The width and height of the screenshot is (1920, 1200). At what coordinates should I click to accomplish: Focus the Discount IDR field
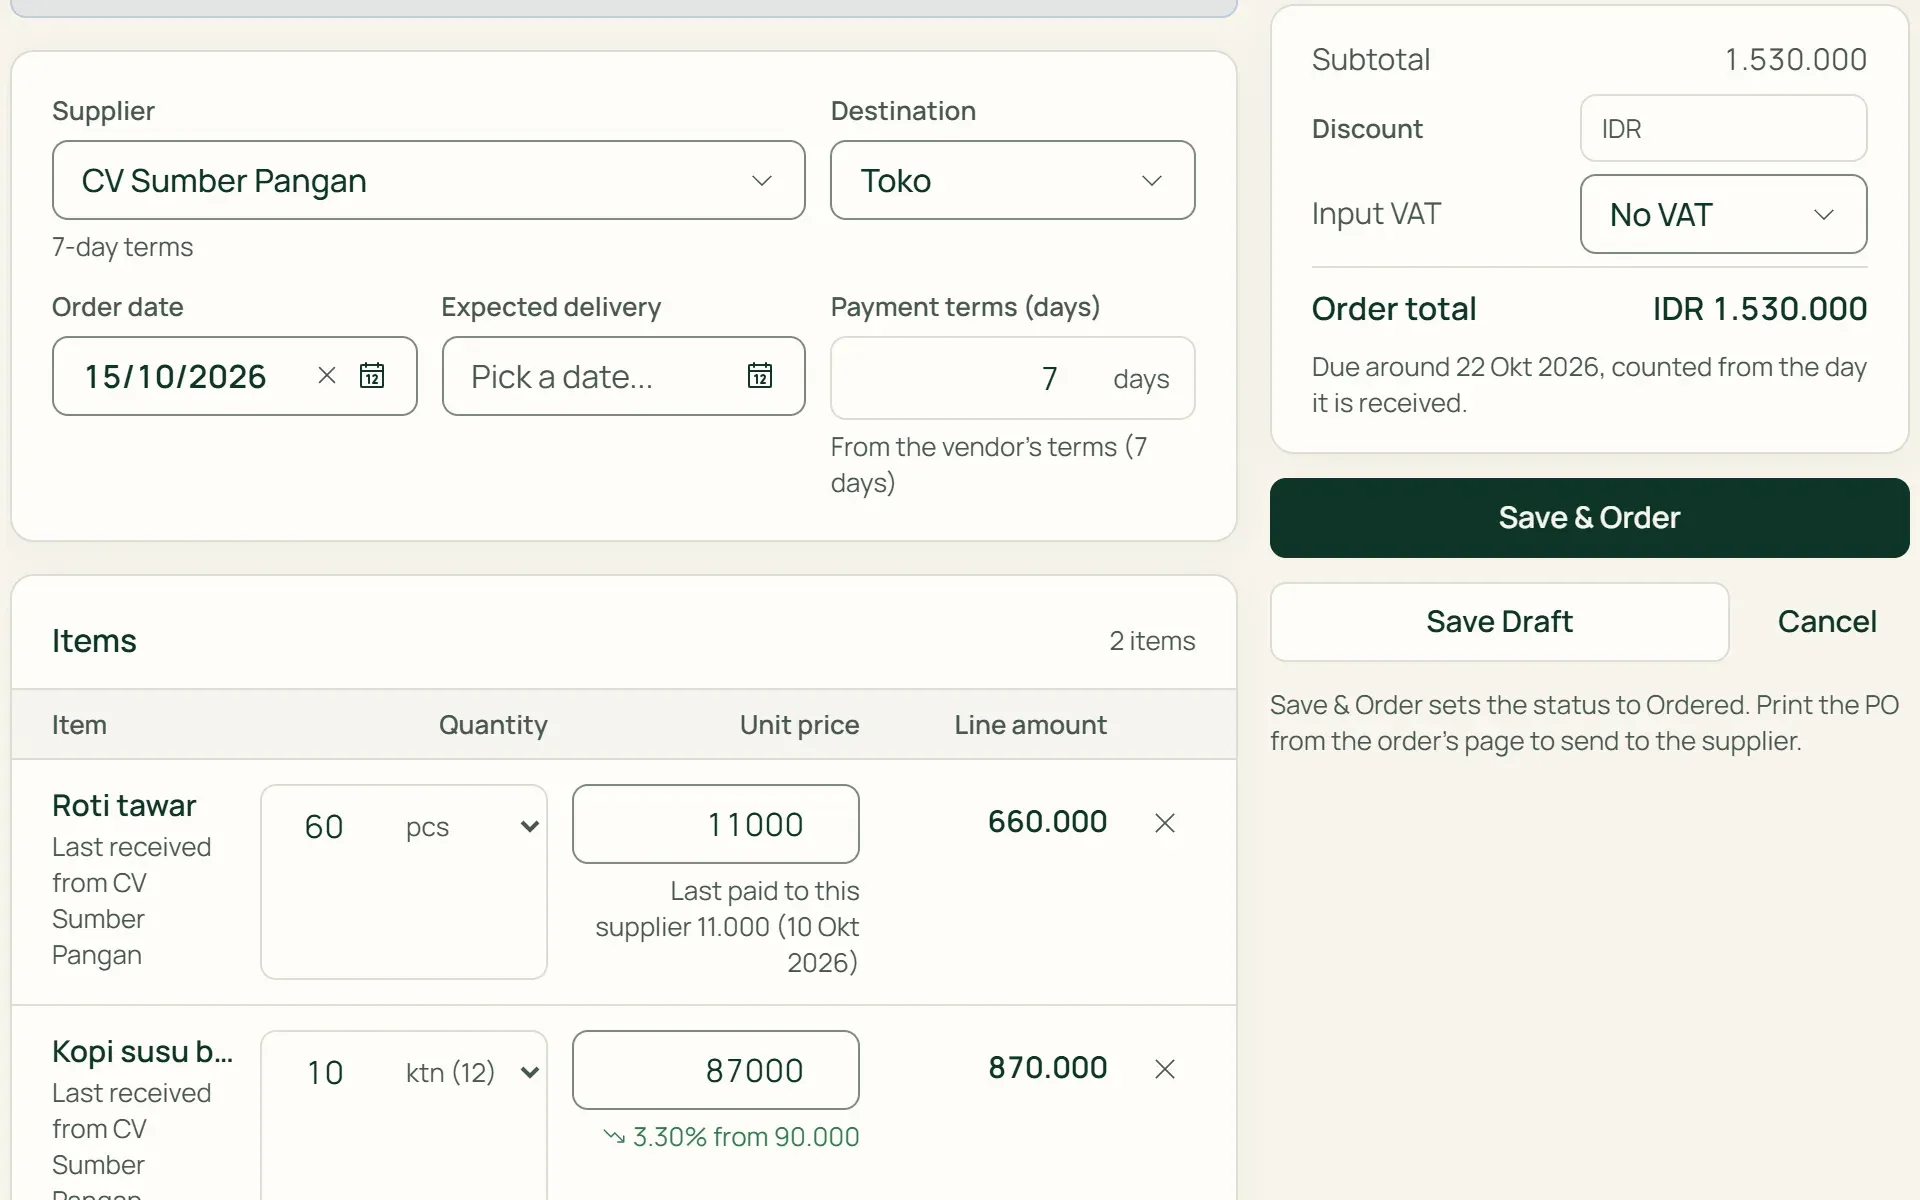point(1723,128)
